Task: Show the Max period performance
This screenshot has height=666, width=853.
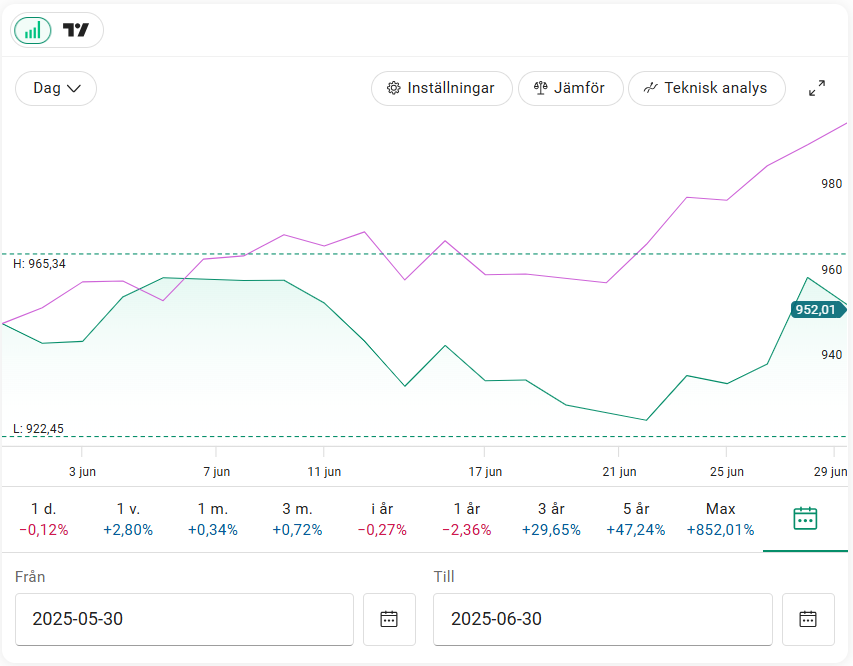Action: [x=720, y=519]
